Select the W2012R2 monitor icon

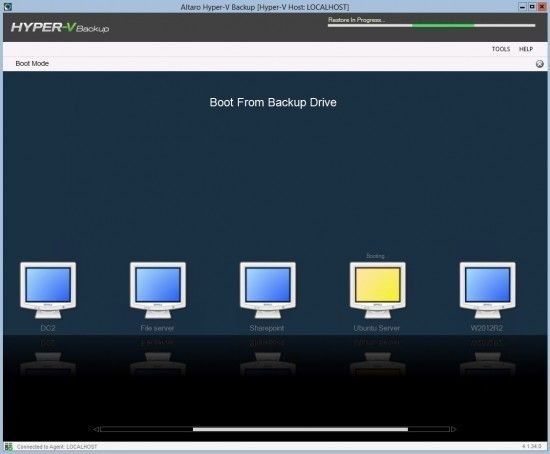point(488,290)
